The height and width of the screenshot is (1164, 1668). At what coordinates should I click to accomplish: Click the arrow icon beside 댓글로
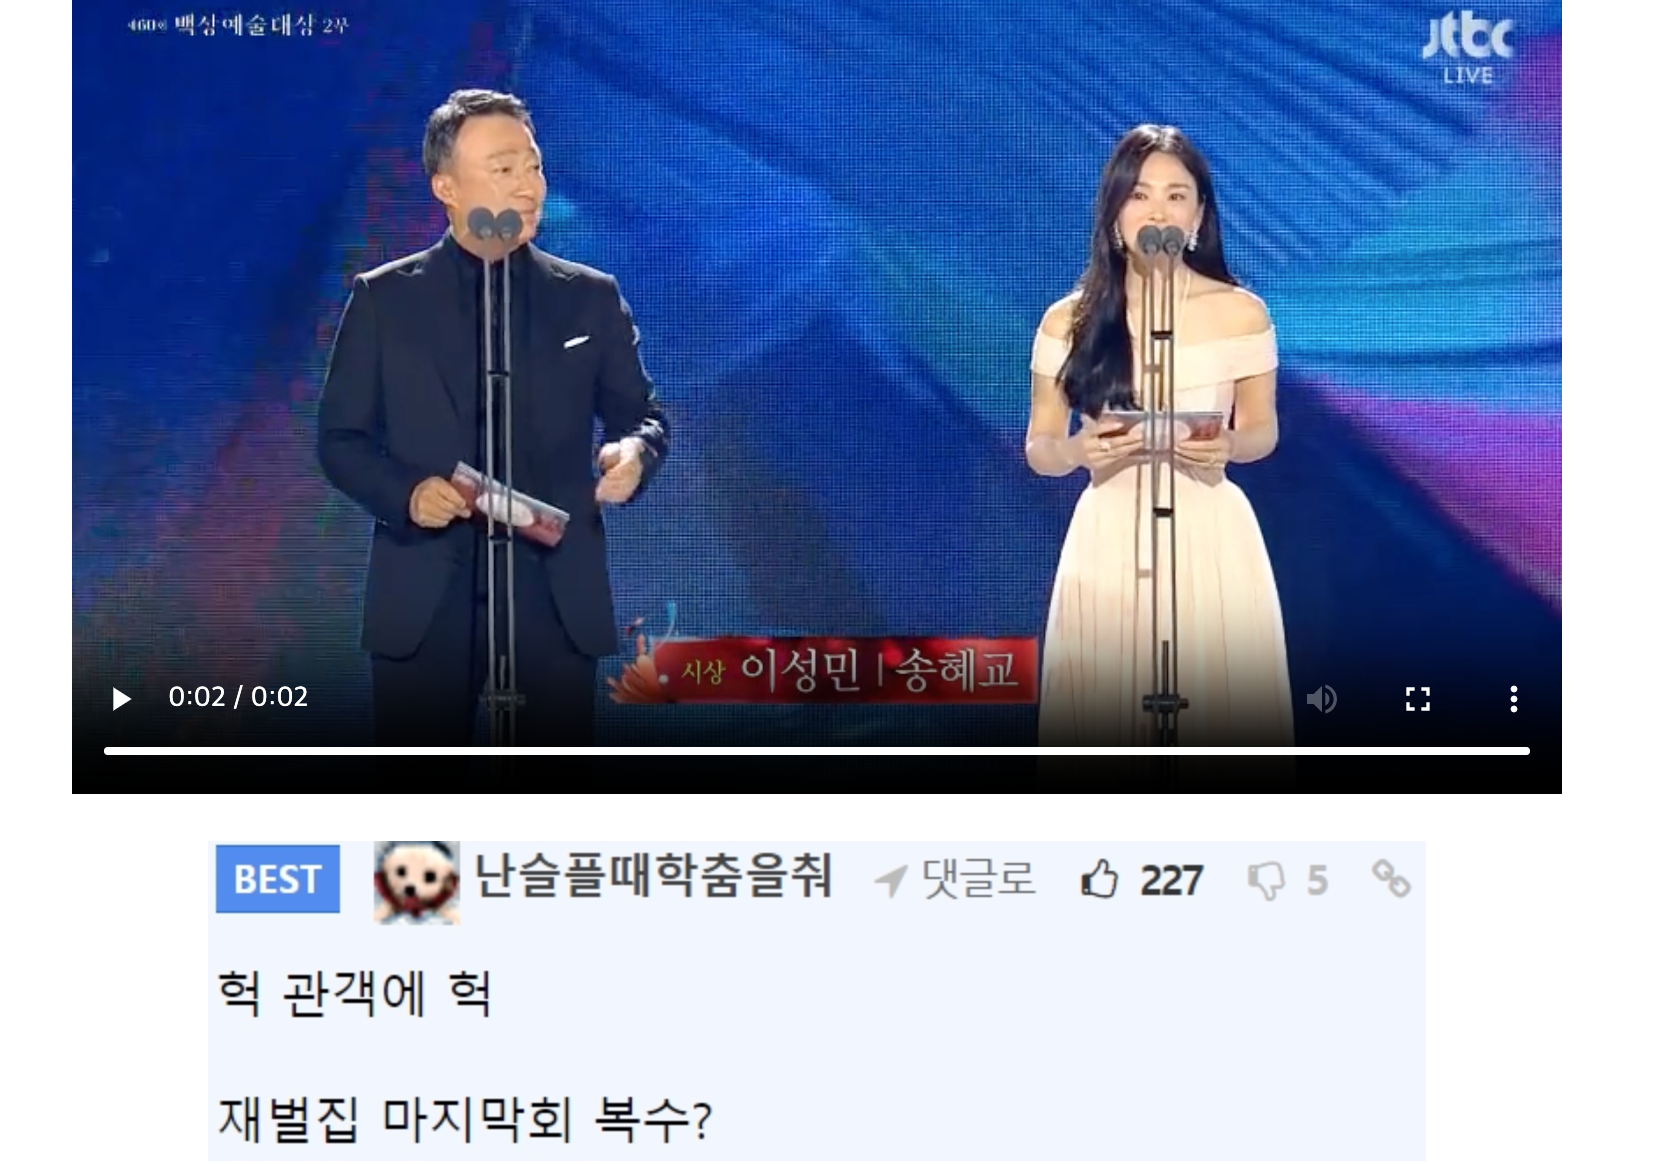(890, 882)
